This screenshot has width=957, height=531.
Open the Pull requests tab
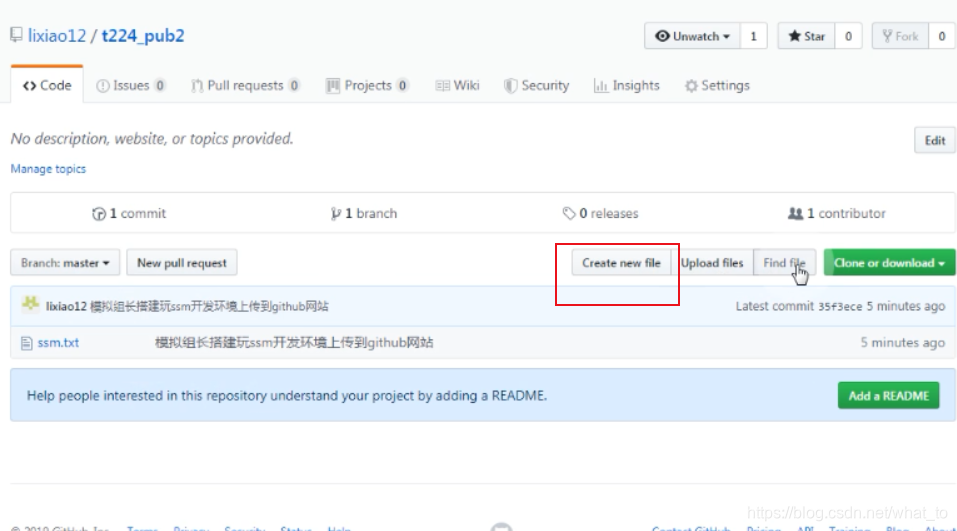pyautogui.click(x=245, y=85)
